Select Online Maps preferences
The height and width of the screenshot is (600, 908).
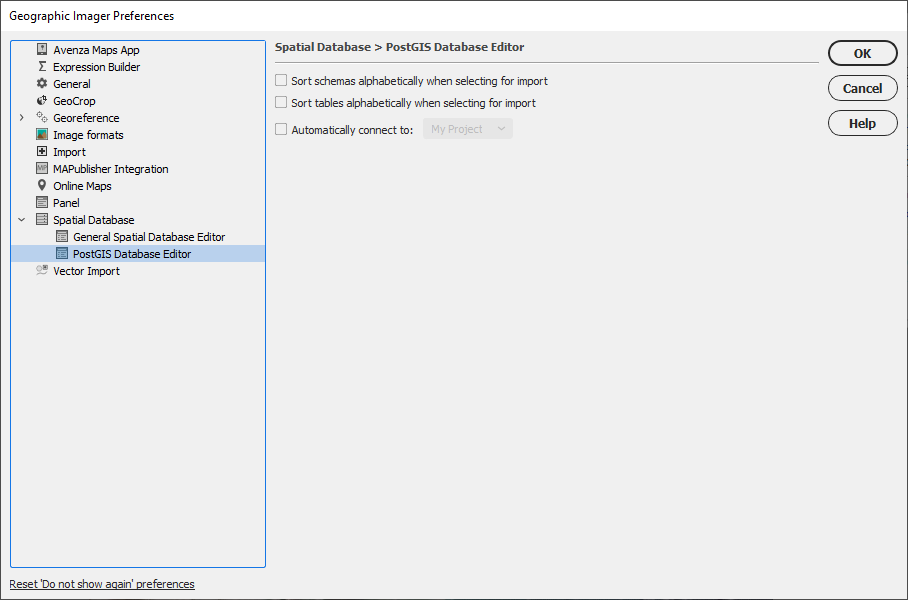click(x=82, y=186)
